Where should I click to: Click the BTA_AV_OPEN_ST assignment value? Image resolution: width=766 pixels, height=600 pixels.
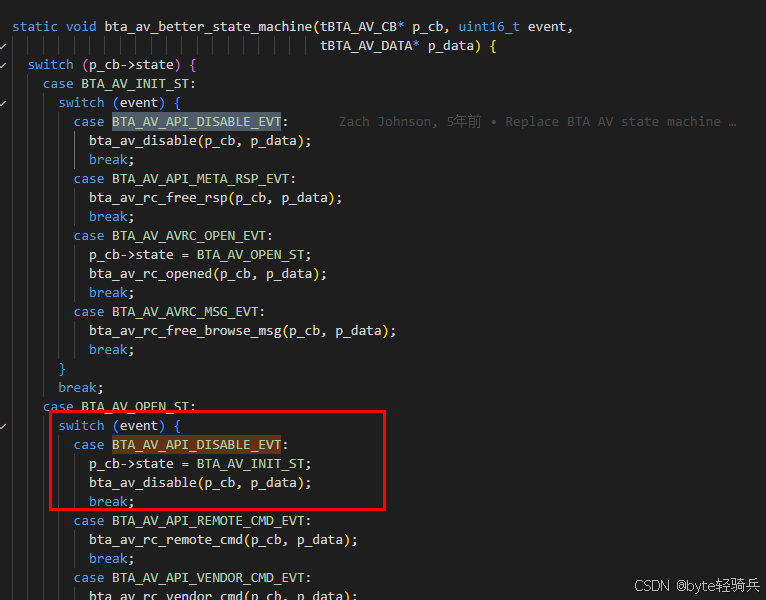[250, 255]
